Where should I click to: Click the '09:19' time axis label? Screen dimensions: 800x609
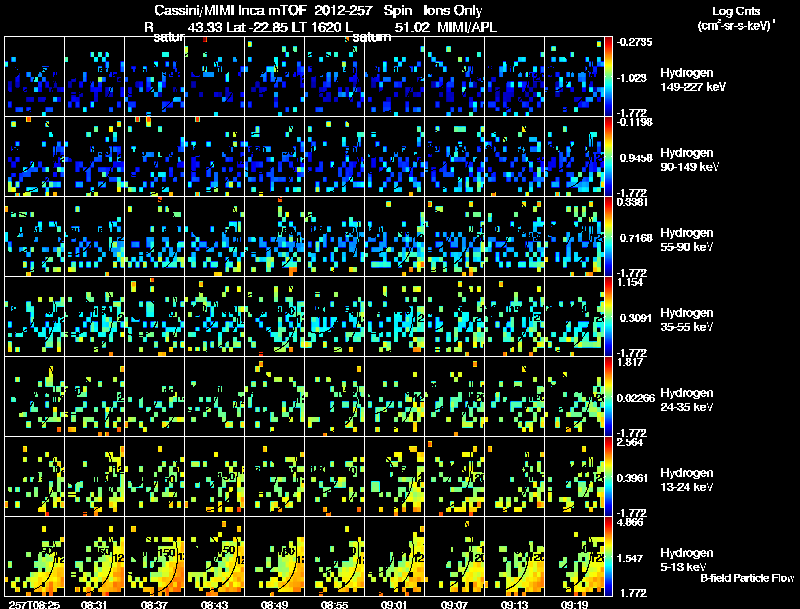point(574,604)
